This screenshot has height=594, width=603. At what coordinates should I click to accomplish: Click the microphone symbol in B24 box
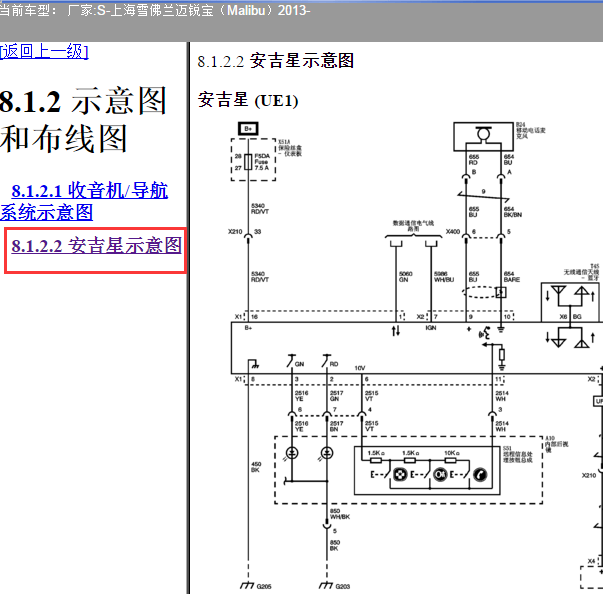(483, 134)
